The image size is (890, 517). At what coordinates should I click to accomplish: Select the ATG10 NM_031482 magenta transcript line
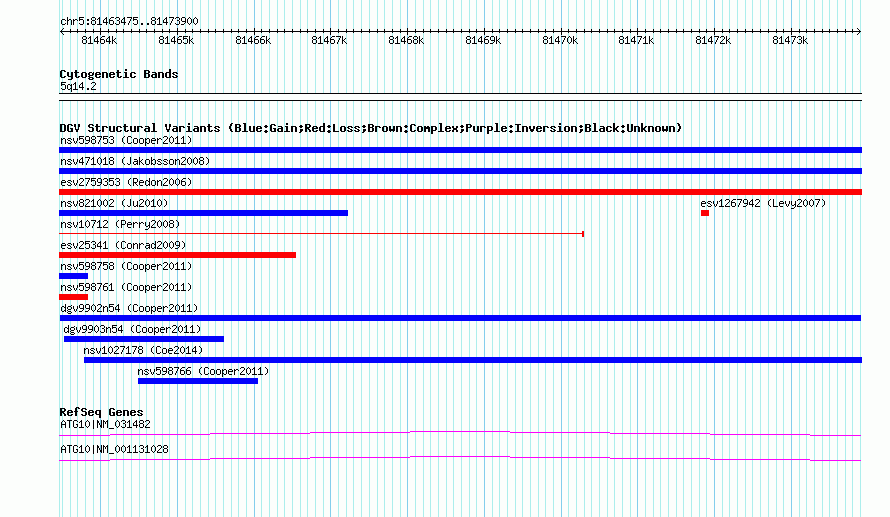pyautogui.click(x=460, y=434)
